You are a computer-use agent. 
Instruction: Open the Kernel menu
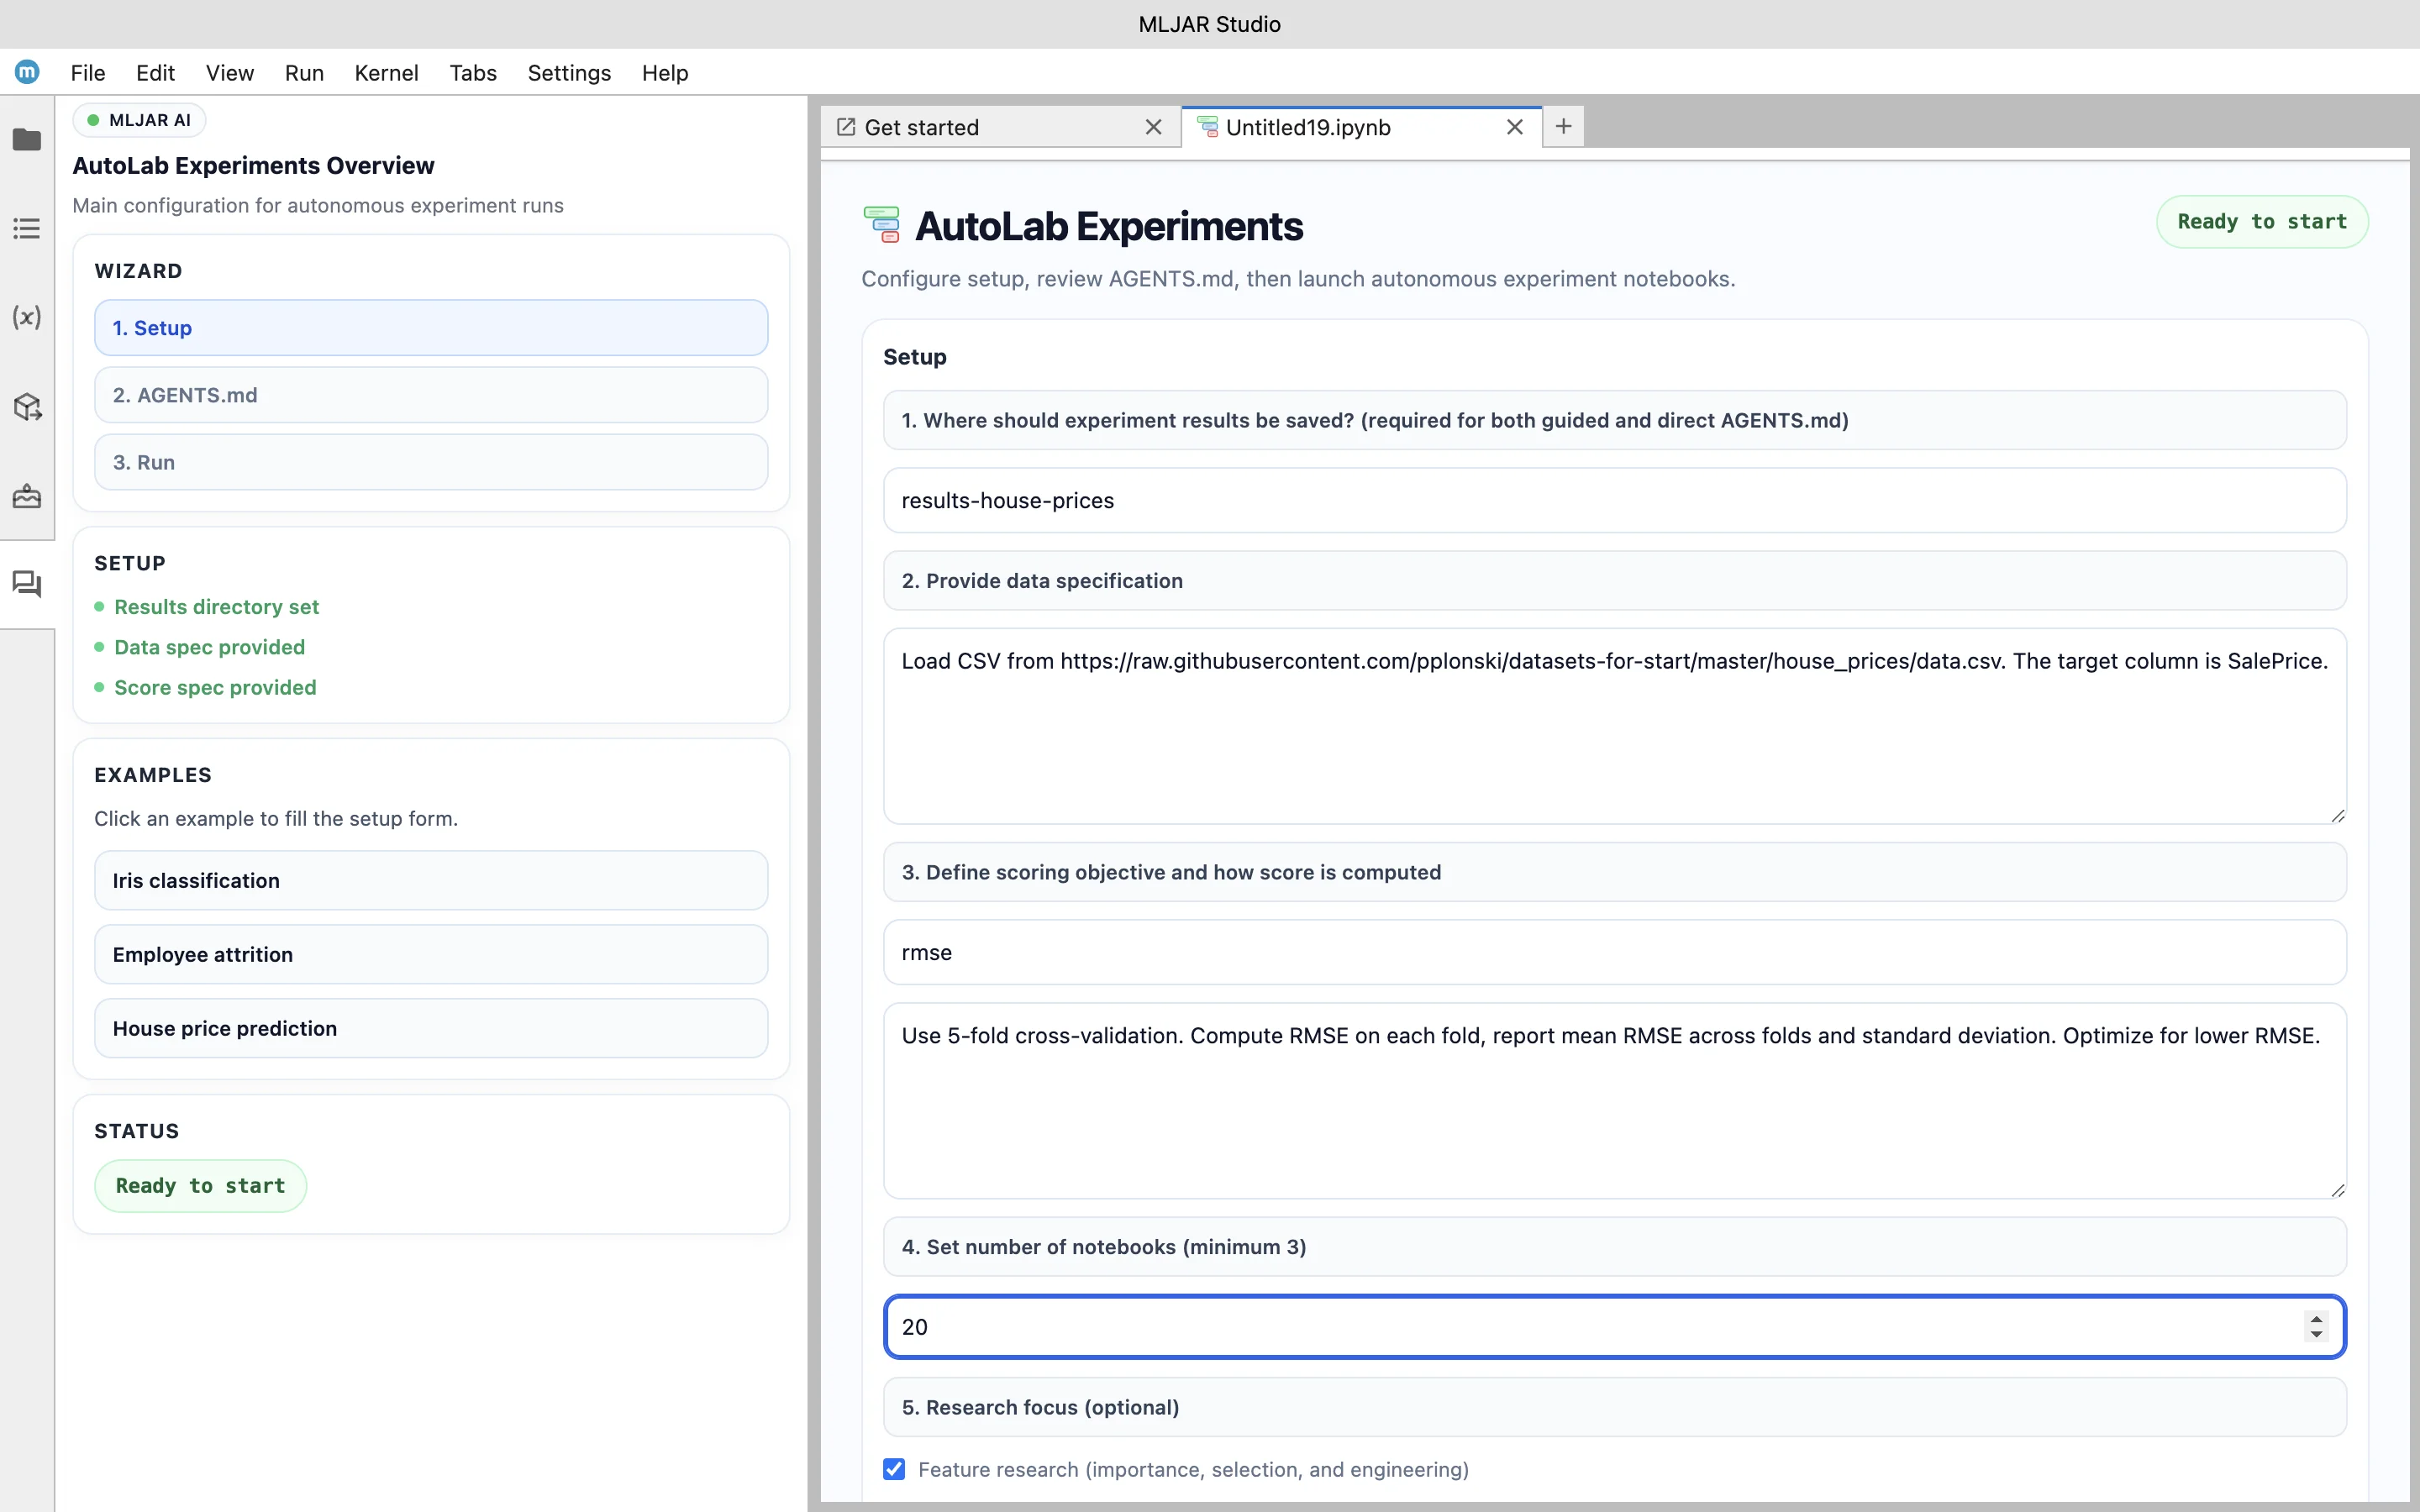(x=386, y=73)
